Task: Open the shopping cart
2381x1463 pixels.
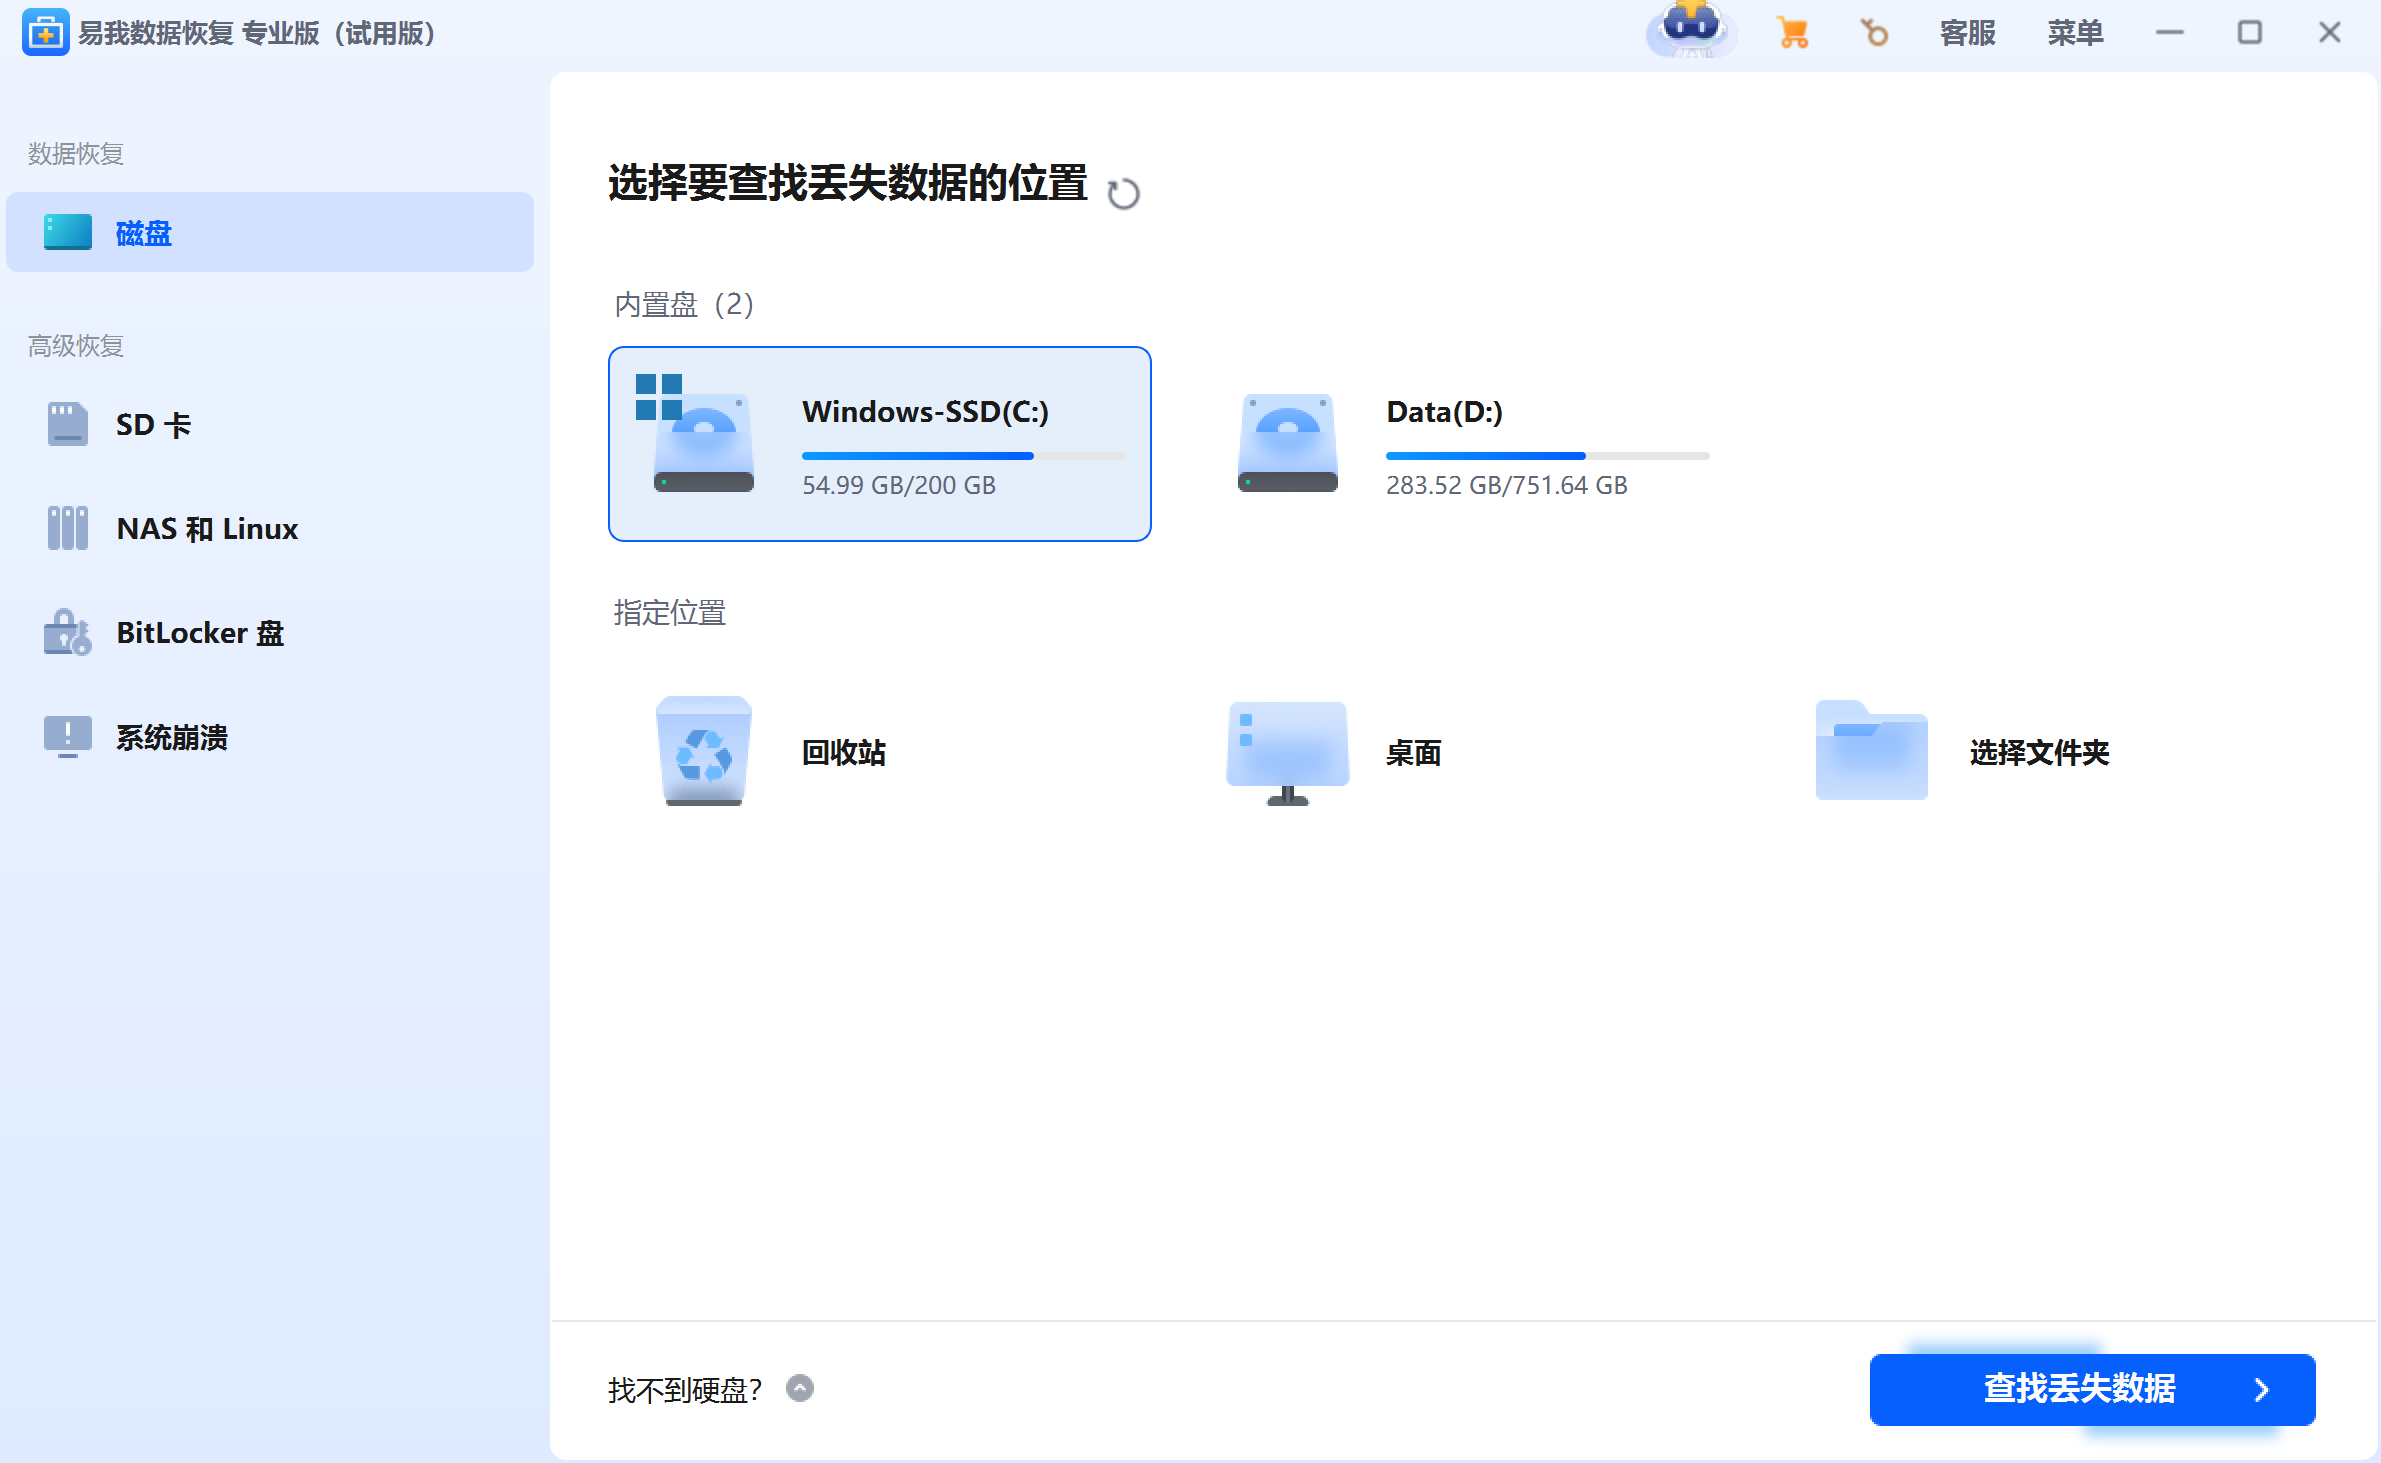Action: (x=1793, y=32)
